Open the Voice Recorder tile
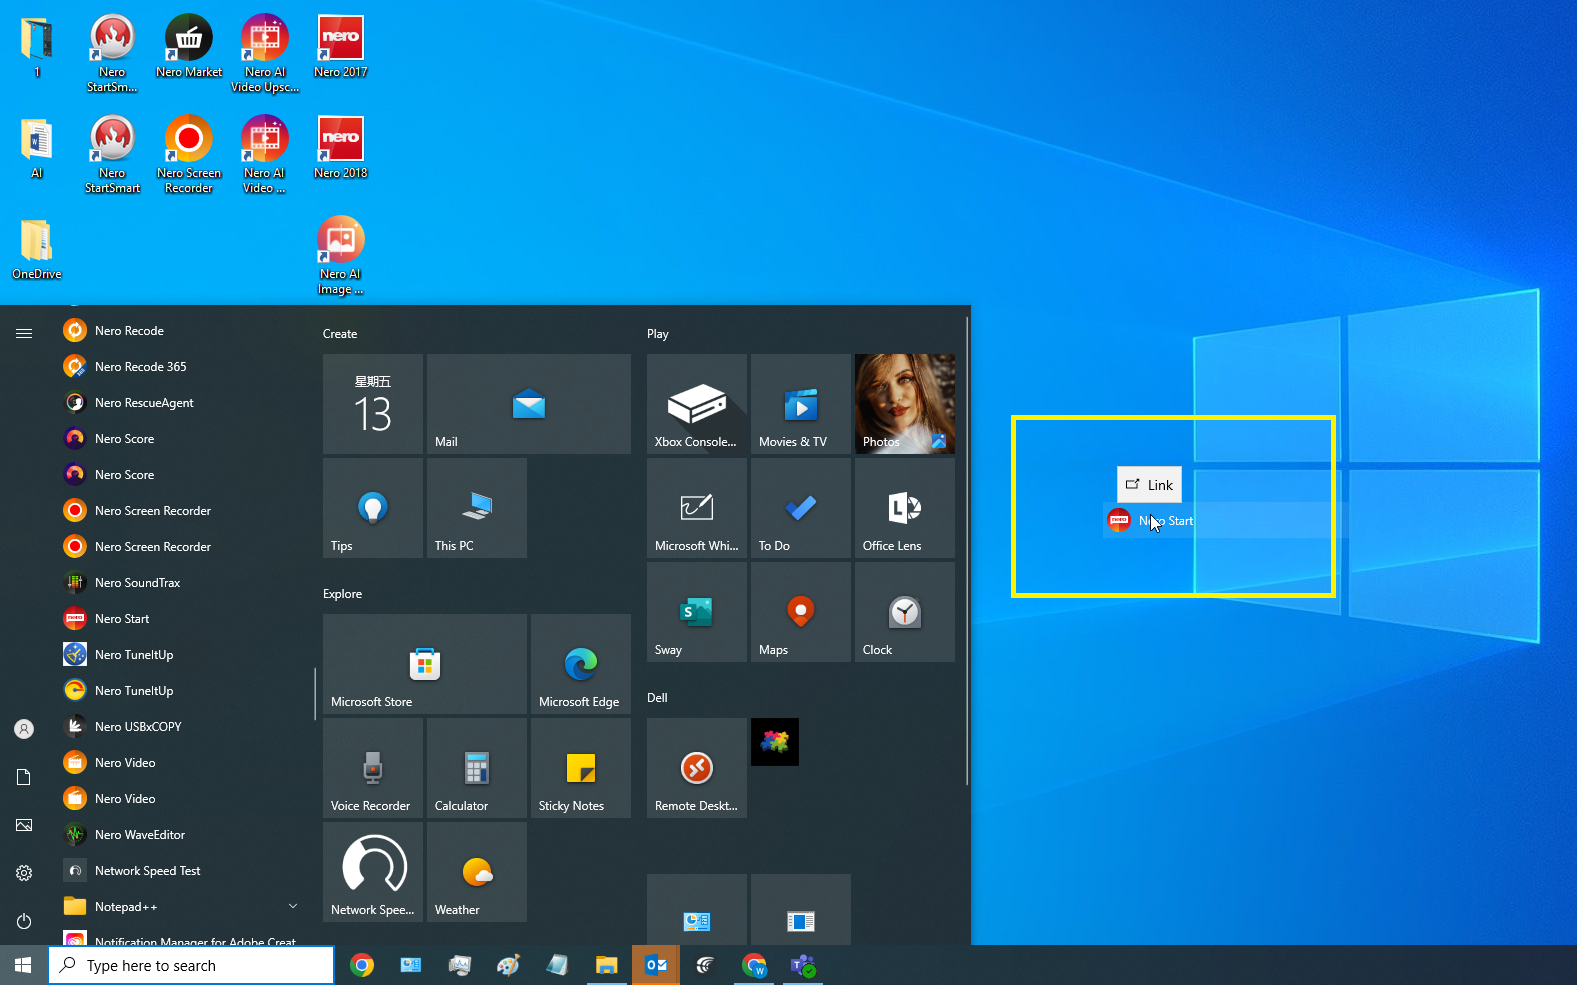Viewport: 1577px width, 985px height. 373,768
